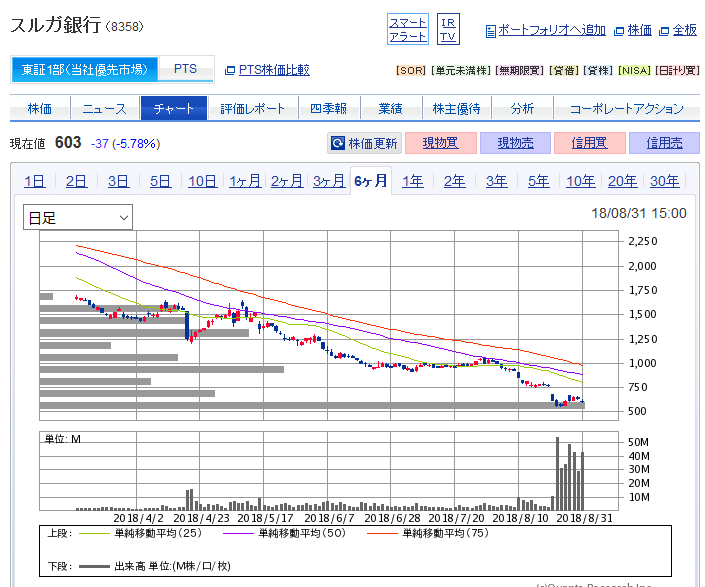705x587 pixels.
Task: Select the 1年 chart period
Action: coord(412,181)
